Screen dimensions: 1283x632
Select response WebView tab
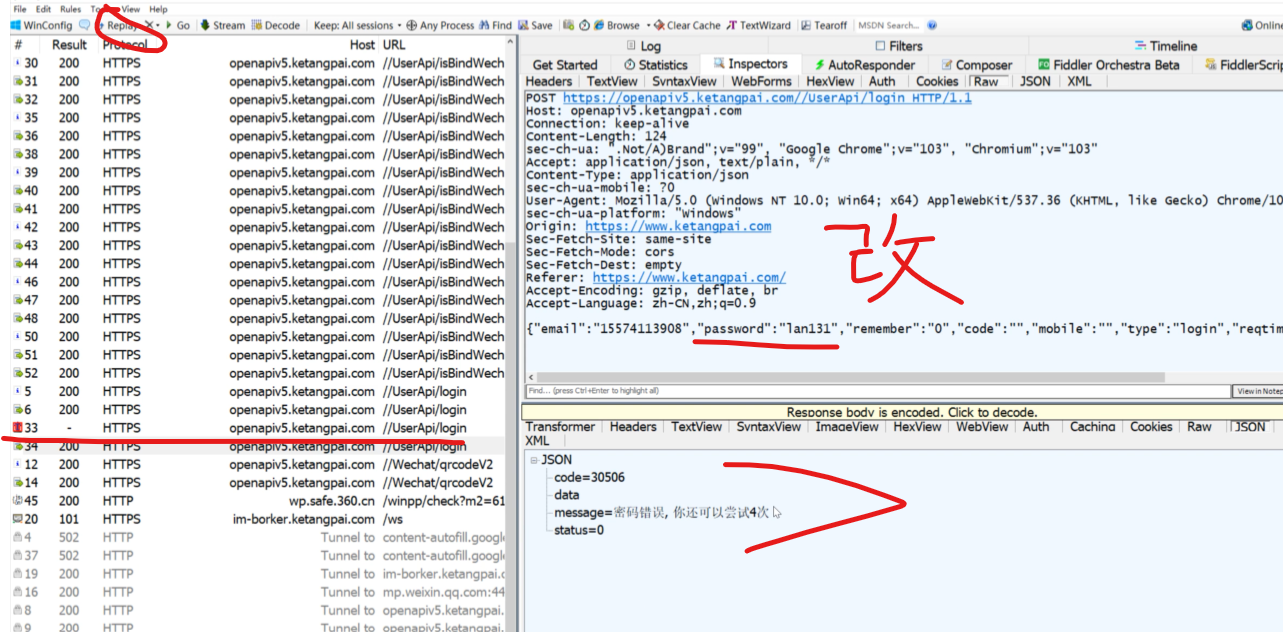pos(982,427)
